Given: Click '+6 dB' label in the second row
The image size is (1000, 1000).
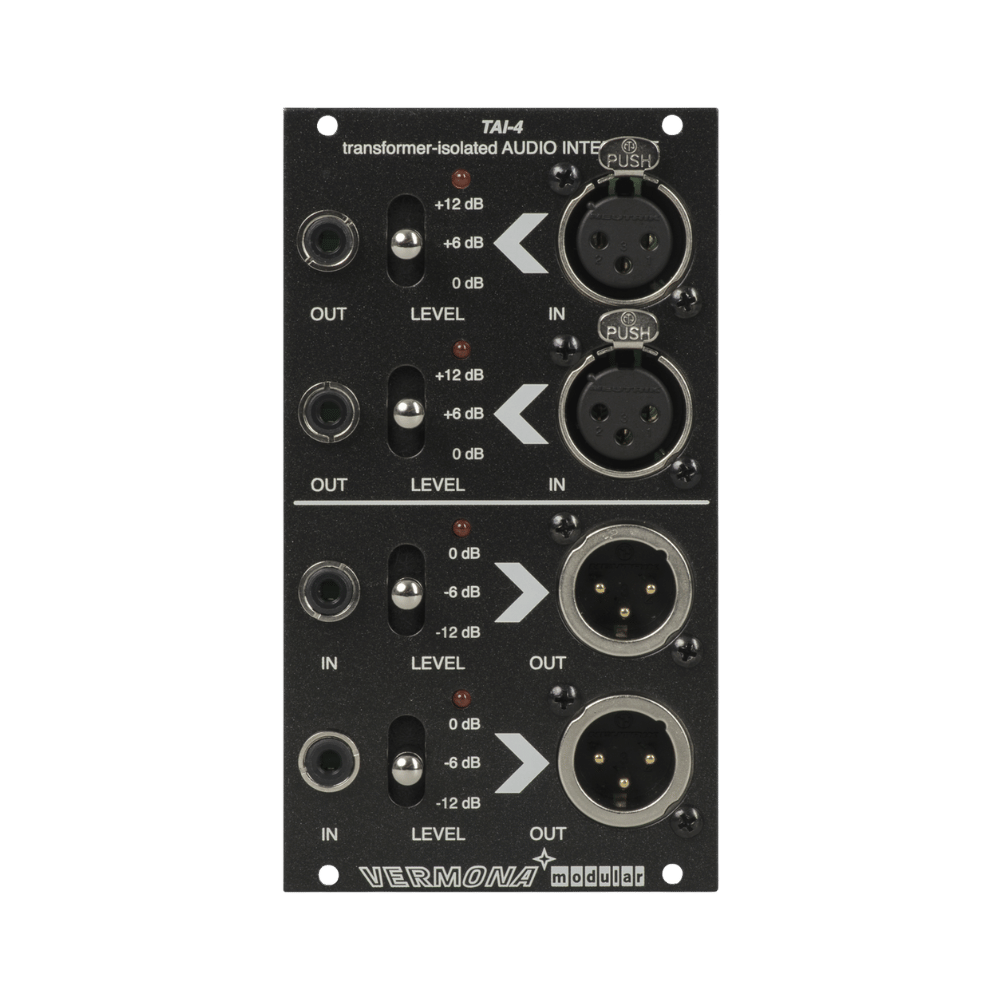Looking at the screenshot, I should (x=464, y=414).
